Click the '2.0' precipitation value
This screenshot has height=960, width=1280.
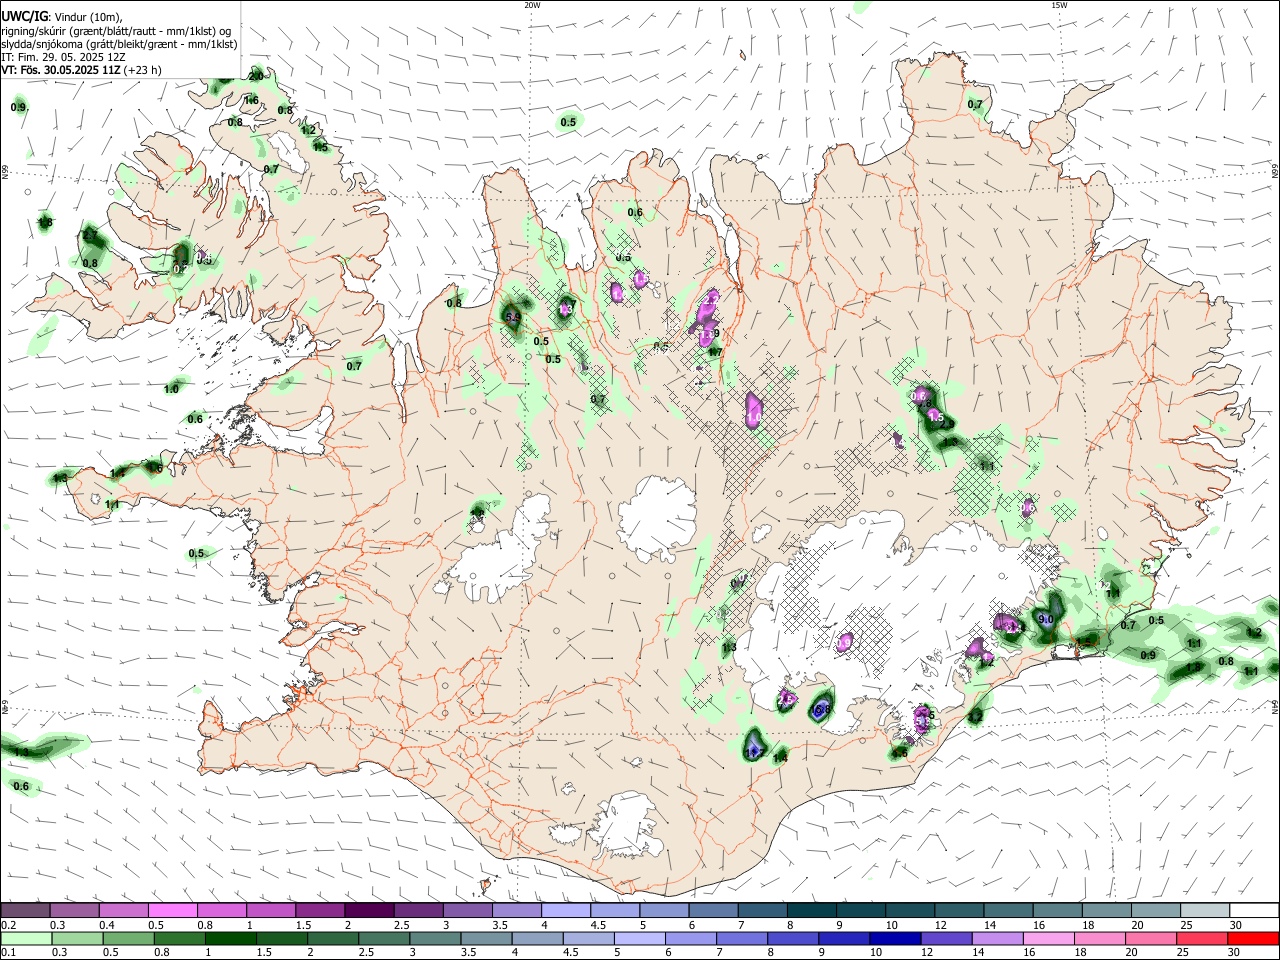(256, 76)
